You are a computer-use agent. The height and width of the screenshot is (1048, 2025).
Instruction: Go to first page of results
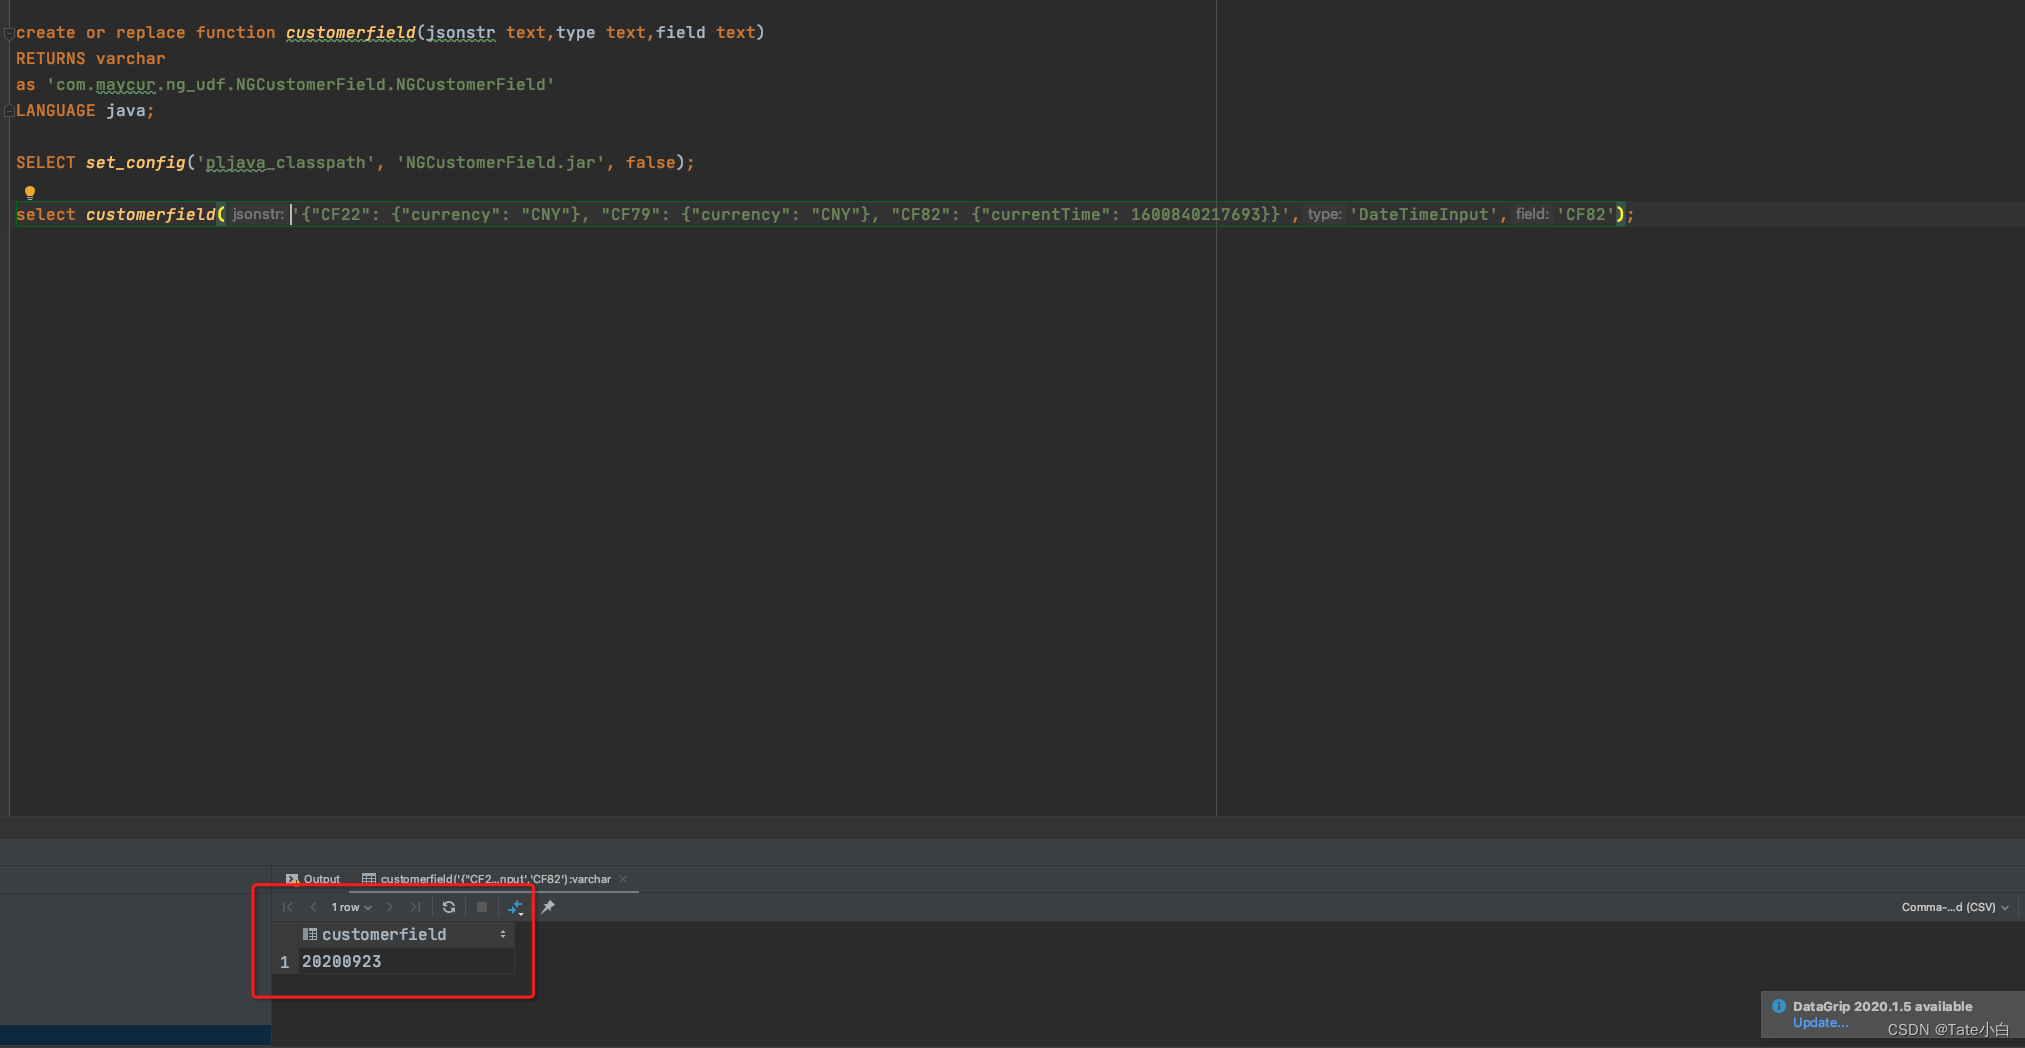pyautogui.click(x=288, y=907)
